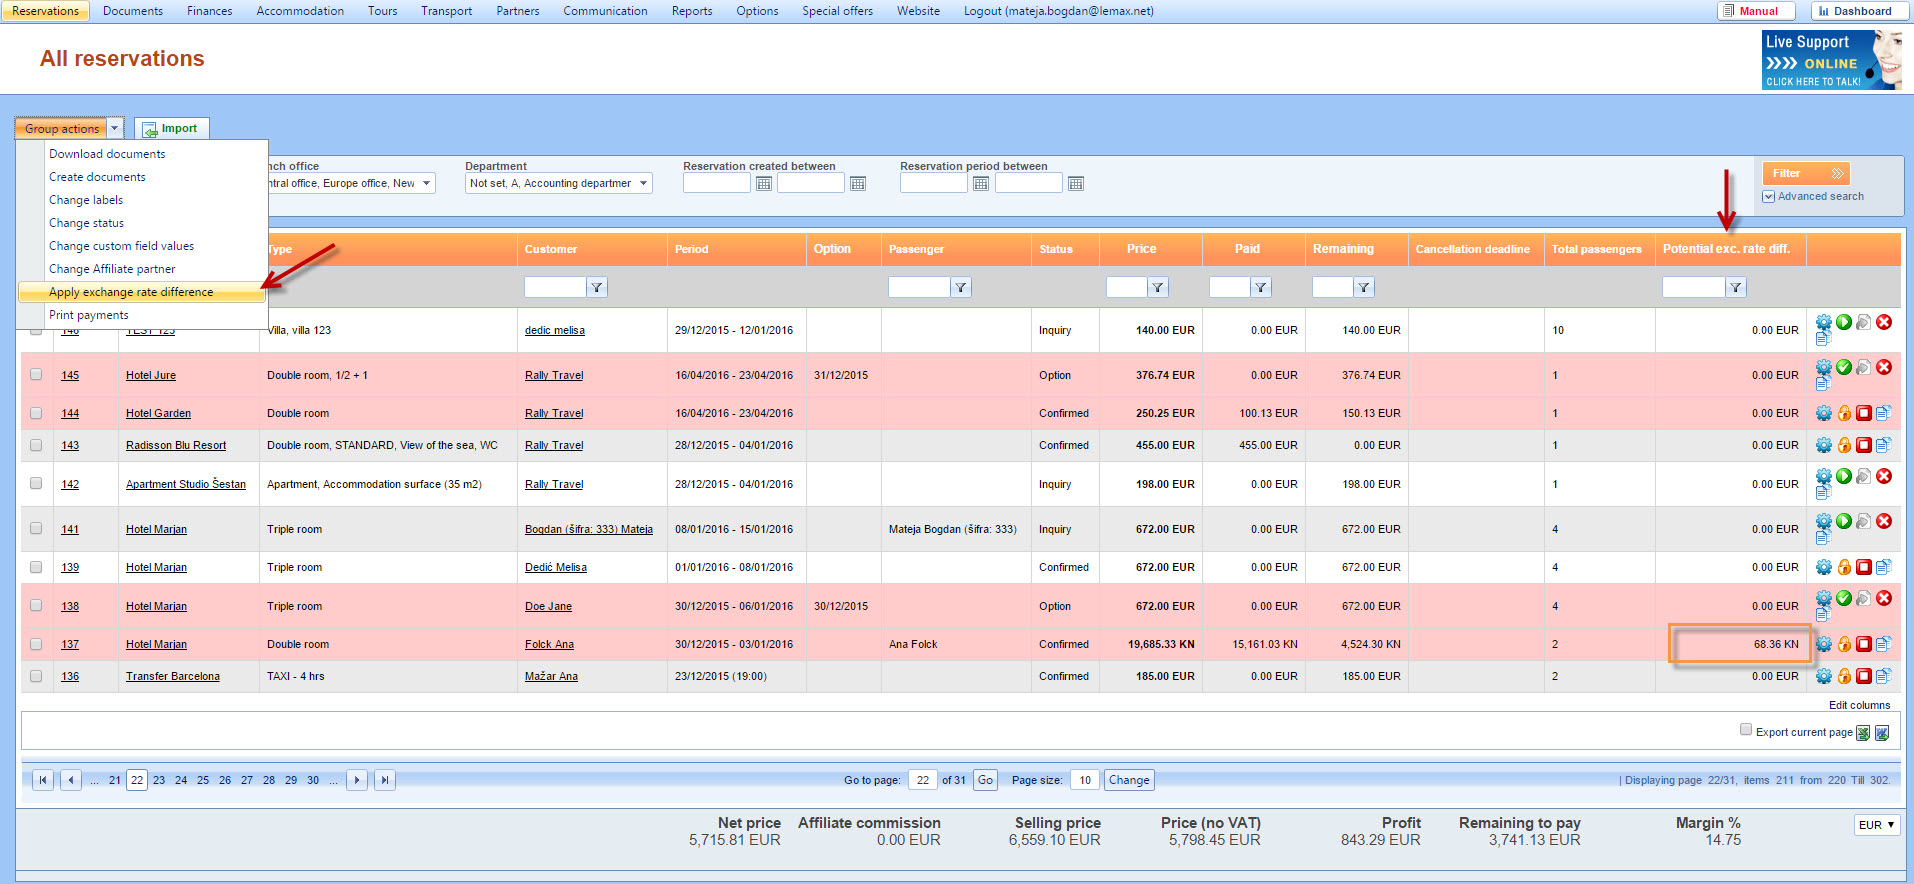Go to page 25 in pagination
Viewport: 1914px width, 884px height.
(x=203, y=780)
